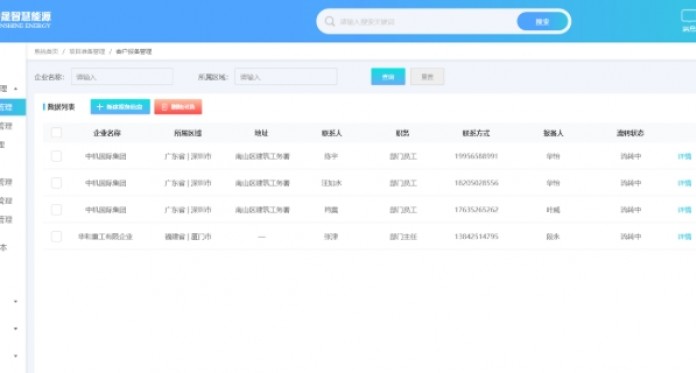Viewport: 696px width, 373px height.
Task: Go to the first breadcrumb, 系统首页
Action: (46, 52)
